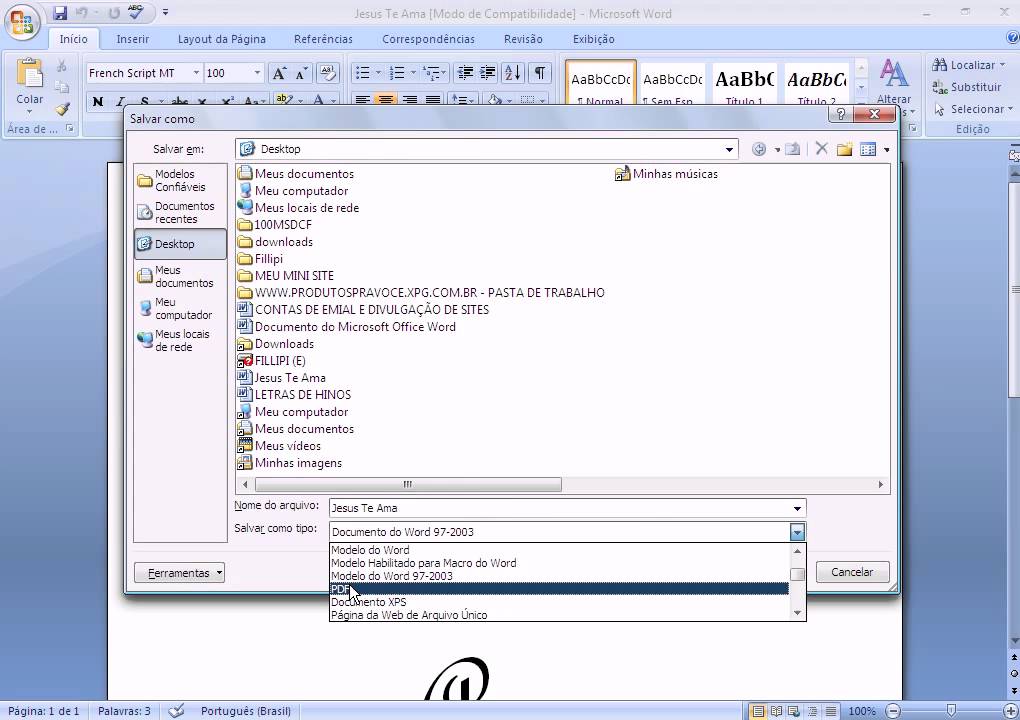Go up one folder level icon
Viewport: 1020px width, 720px height.
click(x=792, y=149)
